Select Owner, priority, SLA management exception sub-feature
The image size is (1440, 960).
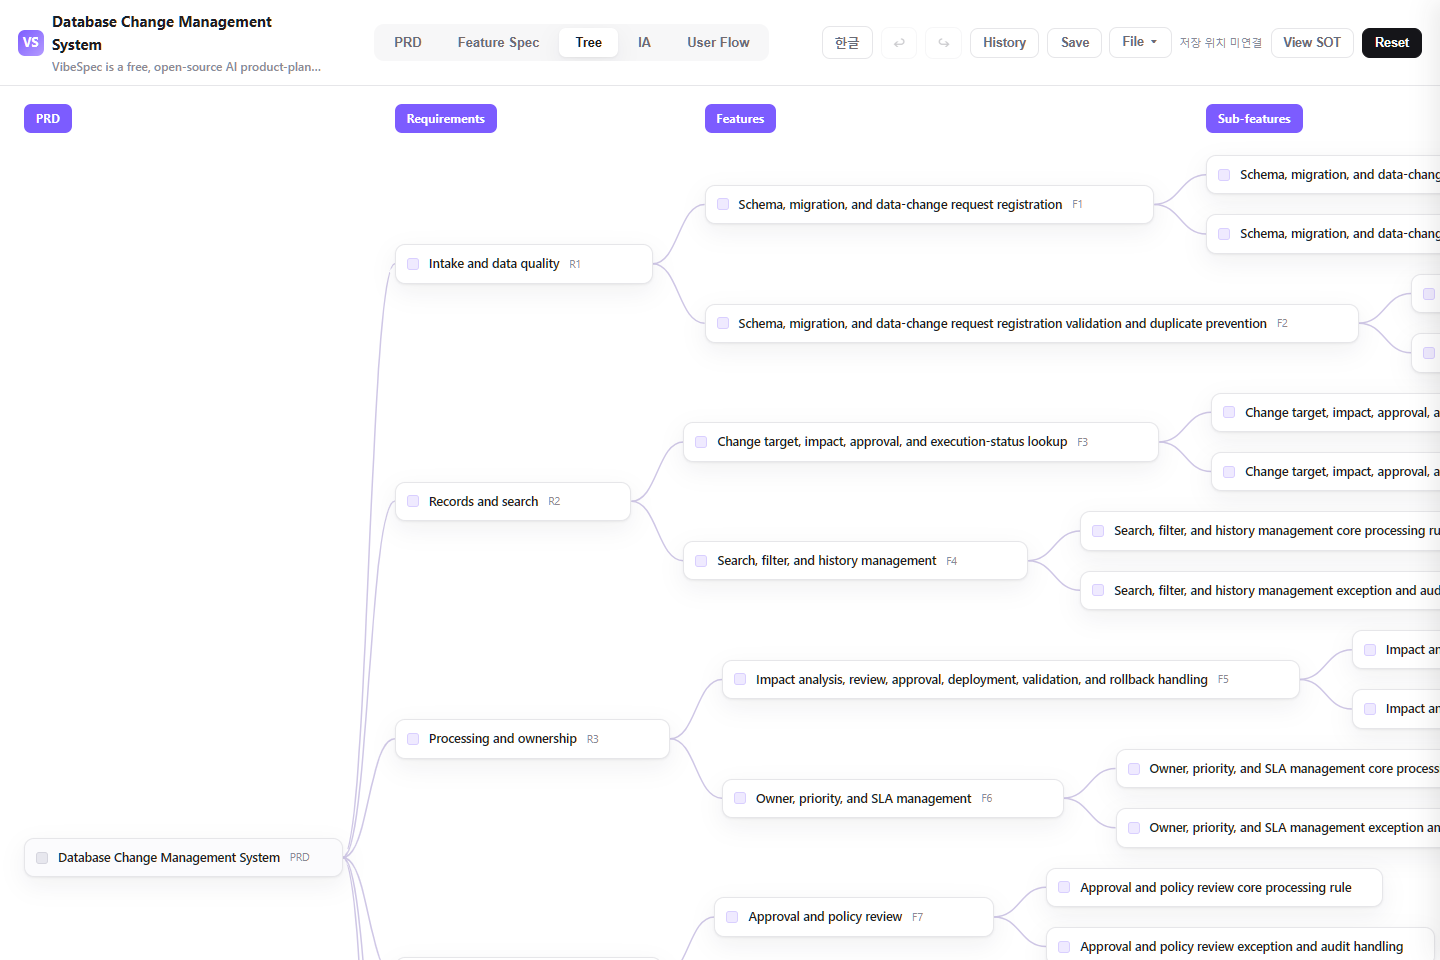point(1279,828)
